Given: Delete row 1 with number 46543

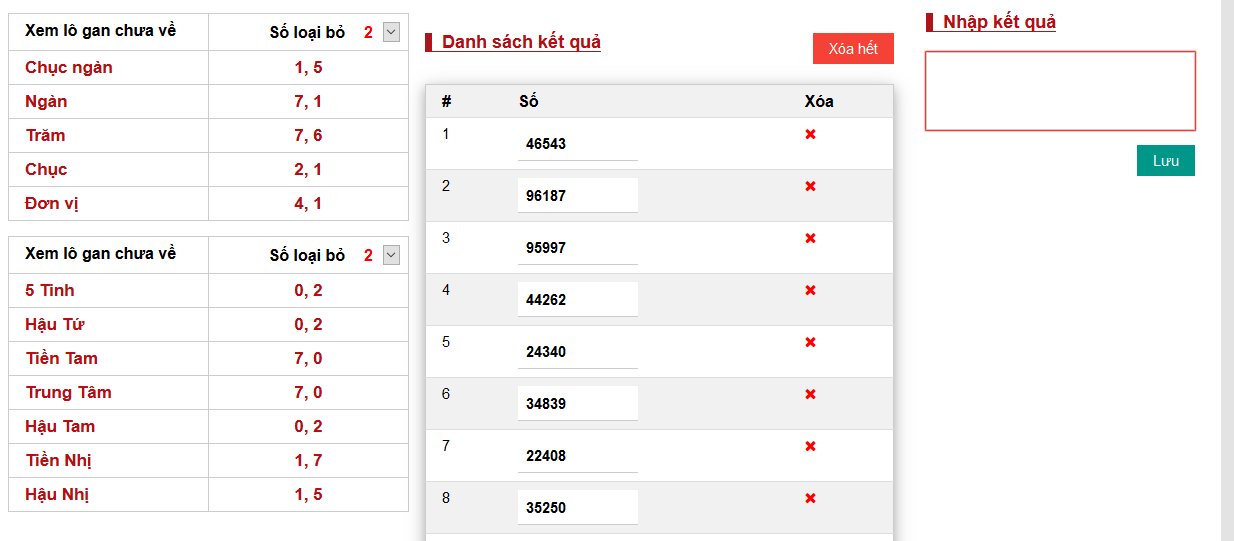Looking at the screenshot, I should pyautogui.click(x=810, y=134).
